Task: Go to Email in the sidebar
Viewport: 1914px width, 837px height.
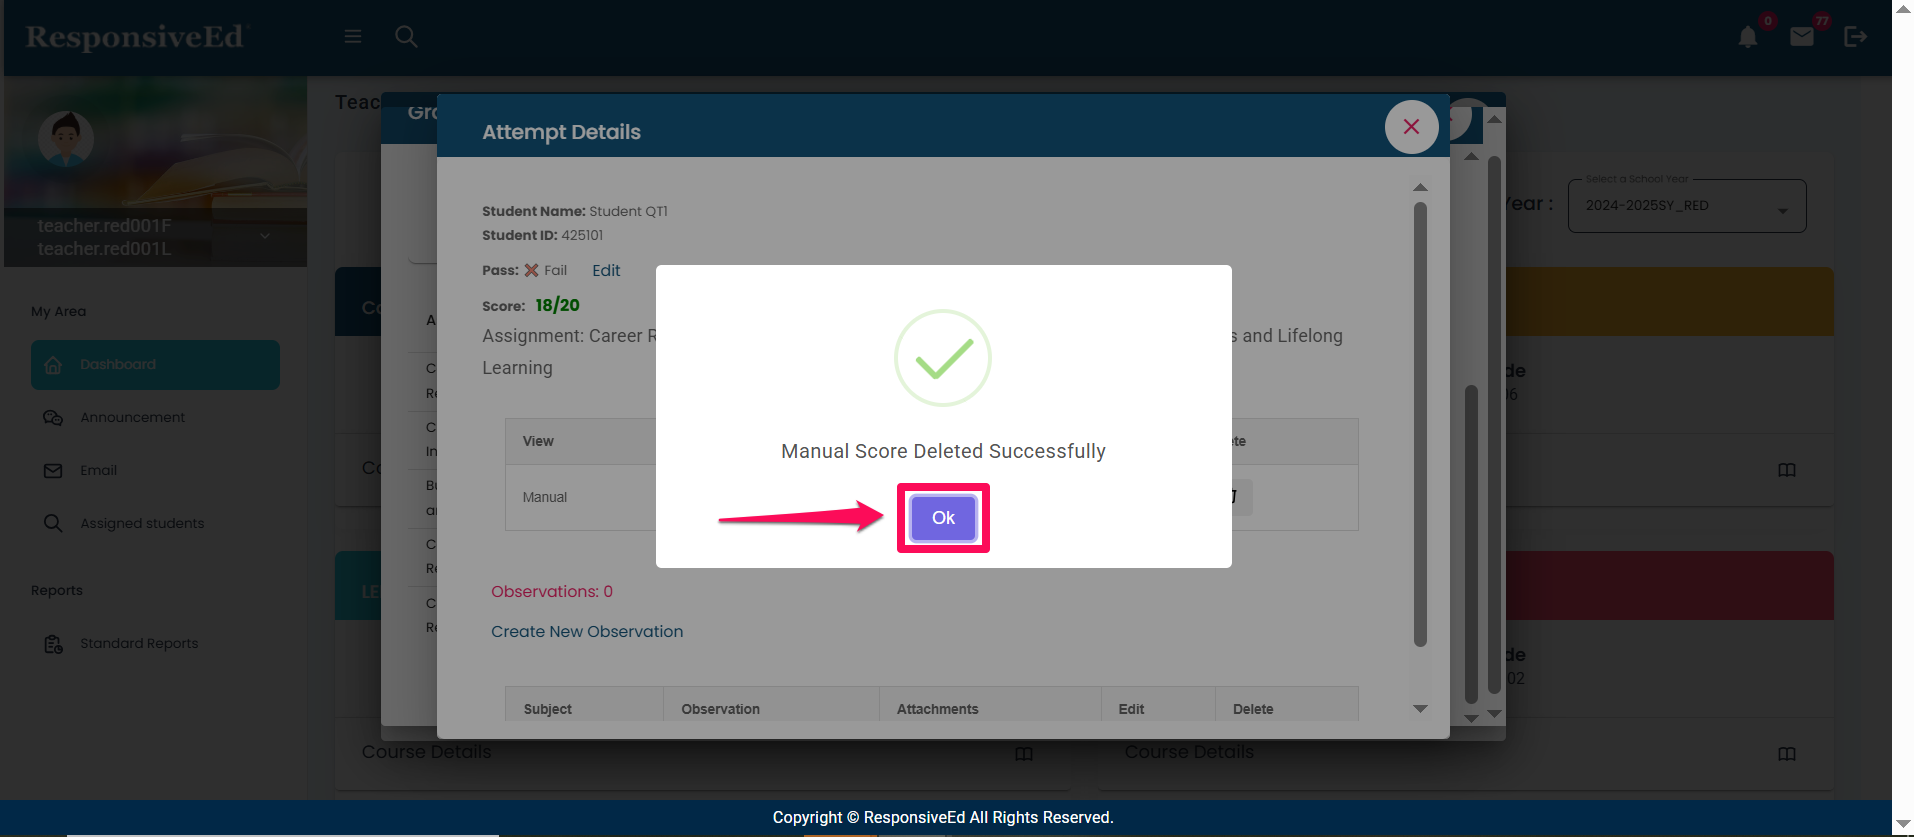Action: point(98,471)
